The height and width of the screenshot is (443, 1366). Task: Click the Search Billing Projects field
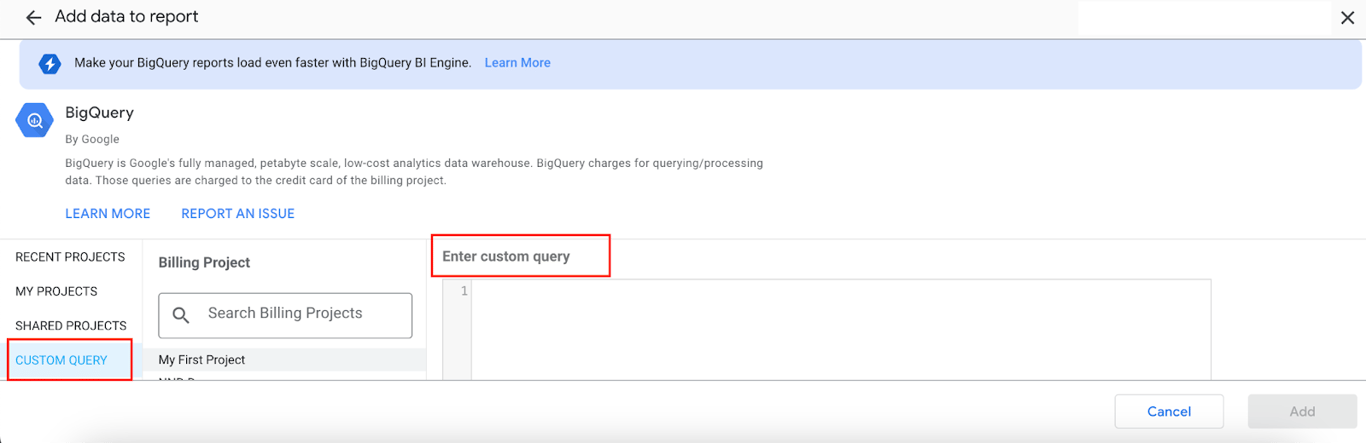(285, 315)
